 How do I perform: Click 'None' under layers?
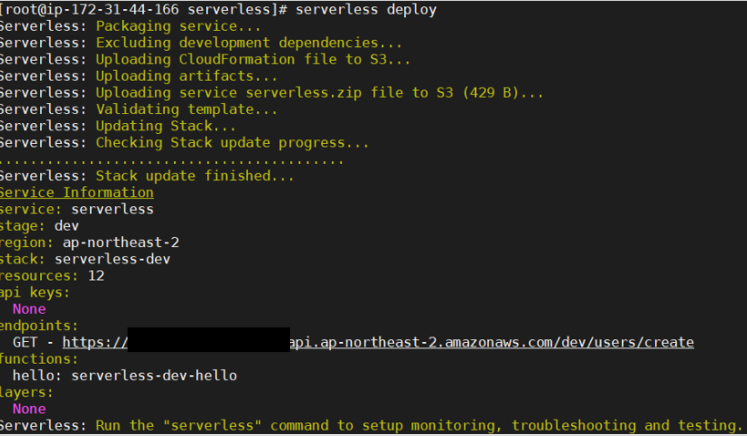pyautogui.click(x=29, y=409)
